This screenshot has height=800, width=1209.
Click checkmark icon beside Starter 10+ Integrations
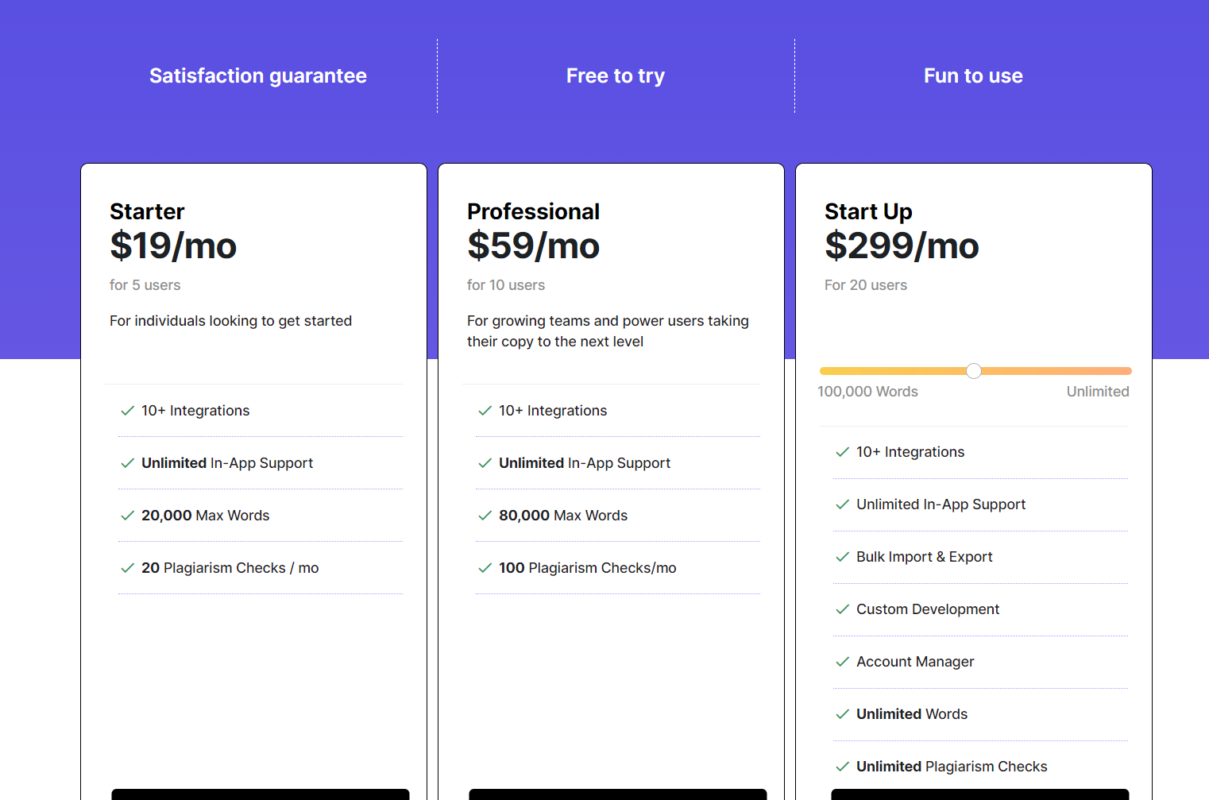click(x=127, y=411)
